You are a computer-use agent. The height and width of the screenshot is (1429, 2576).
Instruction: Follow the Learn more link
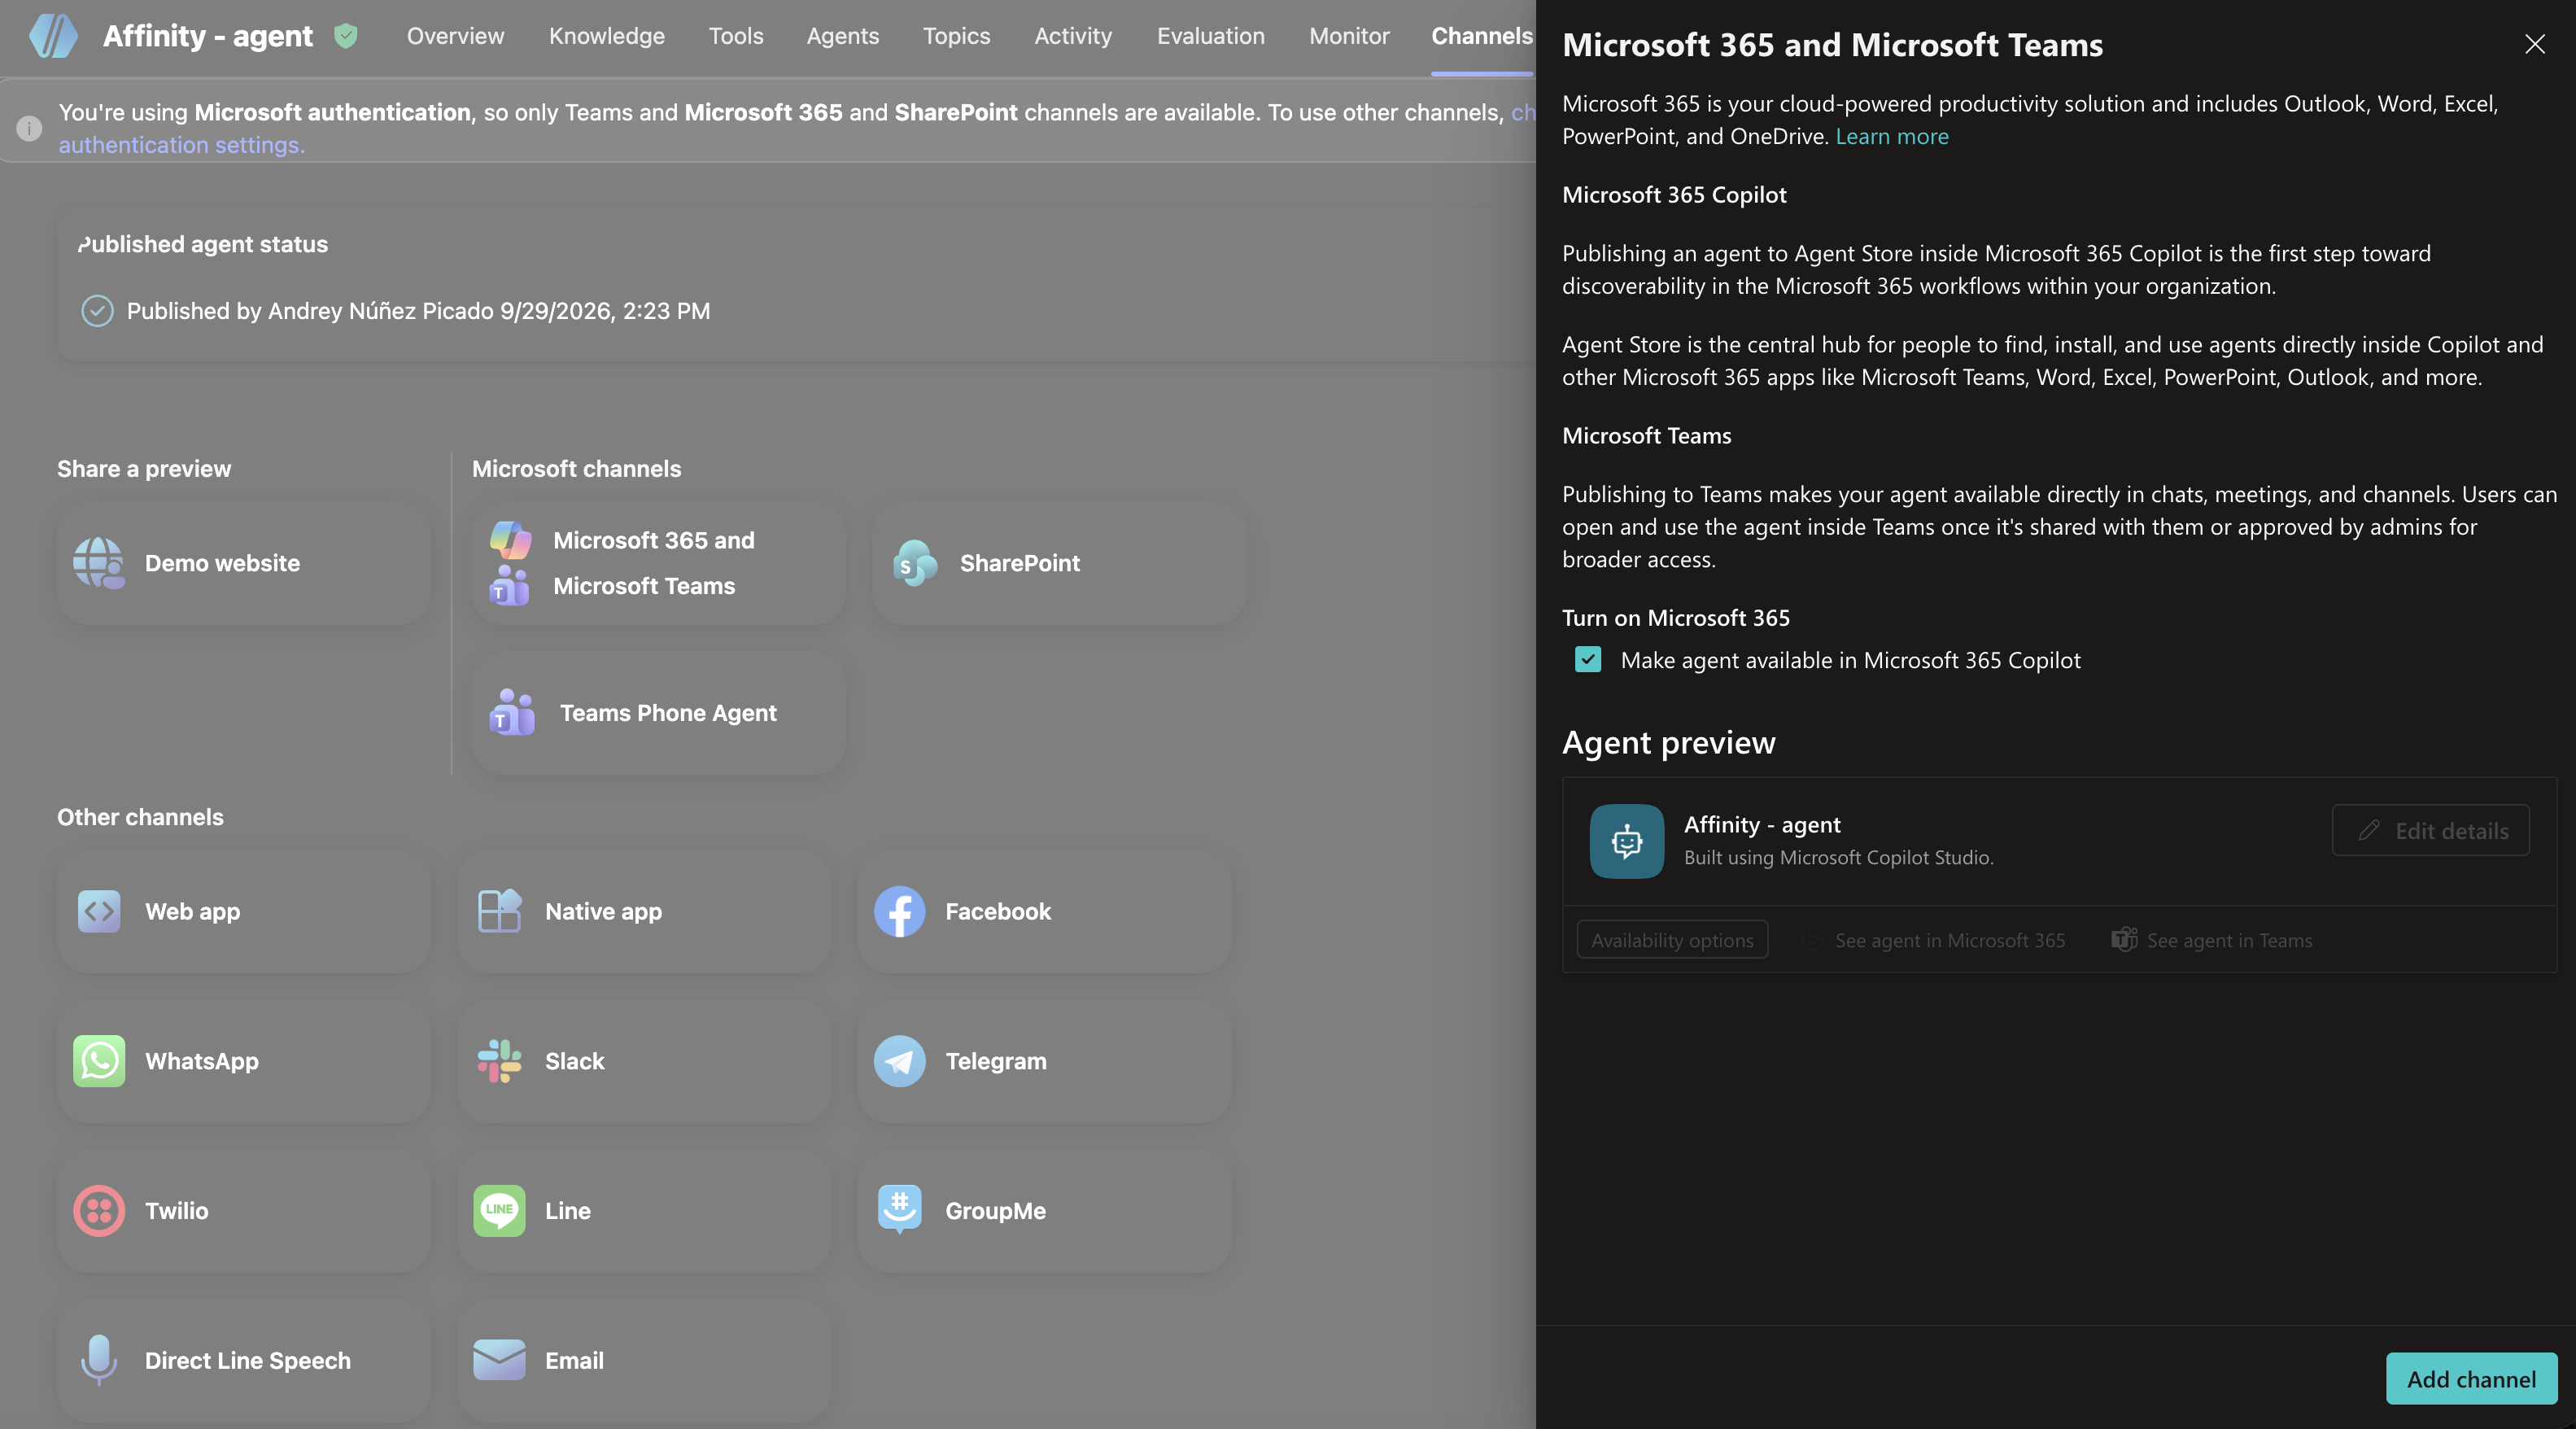[x=1892, y=136]
